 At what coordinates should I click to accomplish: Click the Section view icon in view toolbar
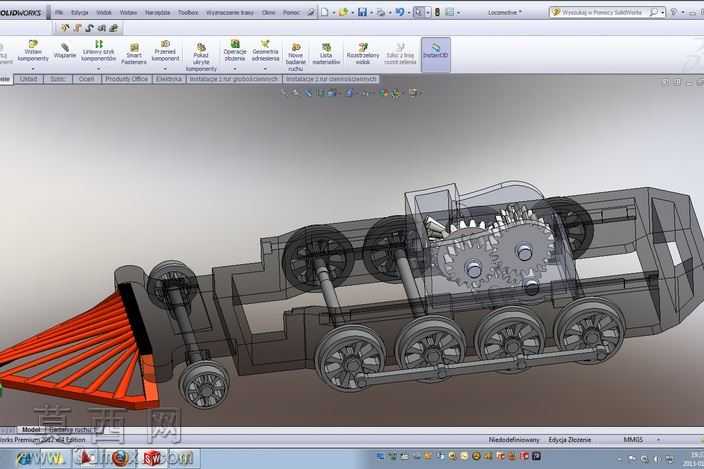point(321,93)
